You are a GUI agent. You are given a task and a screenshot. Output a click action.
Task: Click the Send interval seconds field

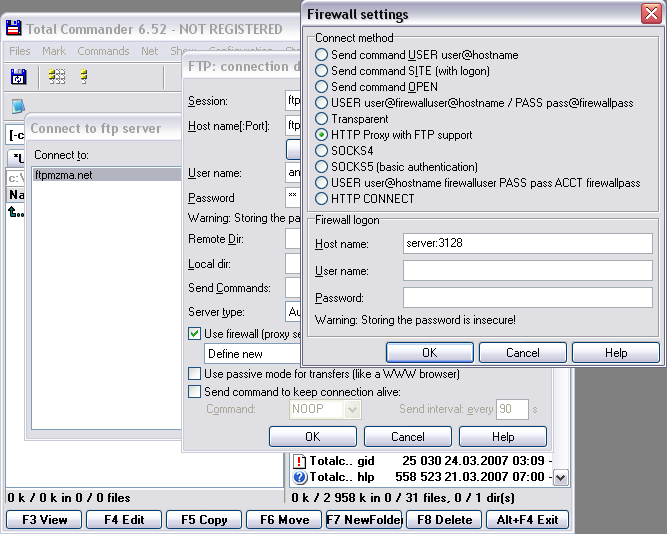(x=512, y=409)
